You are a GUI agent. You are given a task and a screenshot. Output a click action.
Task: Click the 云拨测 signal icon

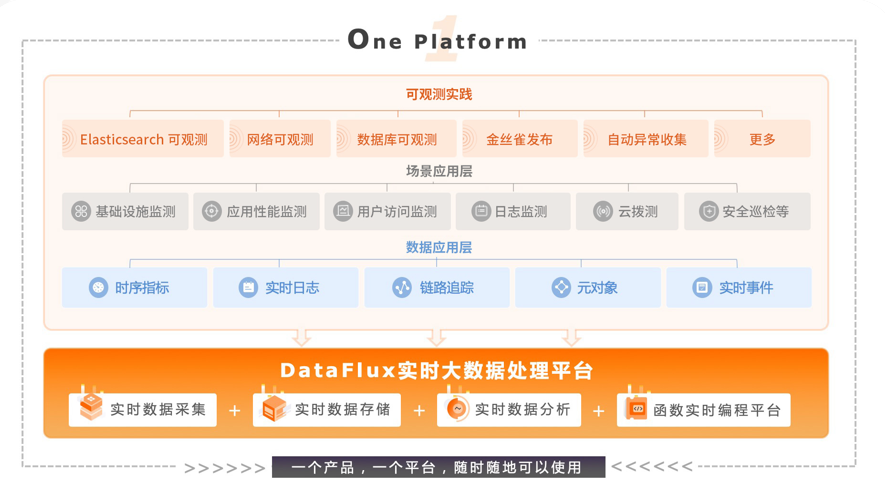point(603,211)
